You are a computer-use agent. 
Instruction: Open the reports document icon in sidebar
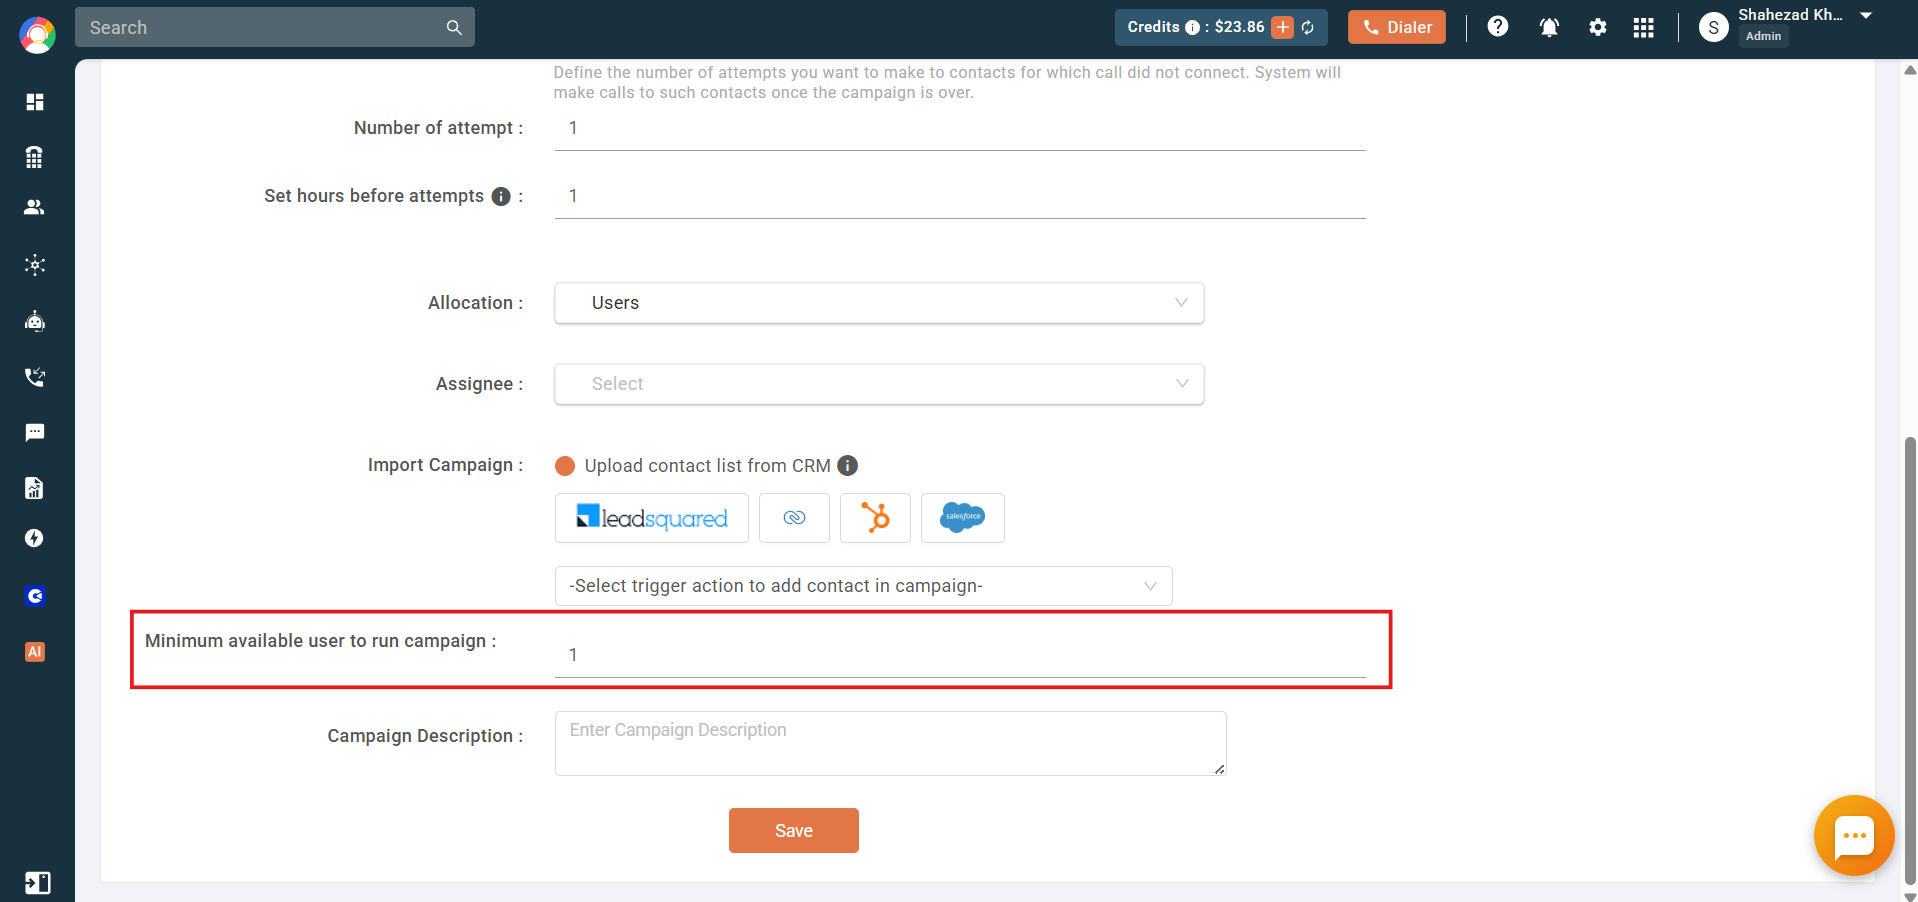coord(35,488)
